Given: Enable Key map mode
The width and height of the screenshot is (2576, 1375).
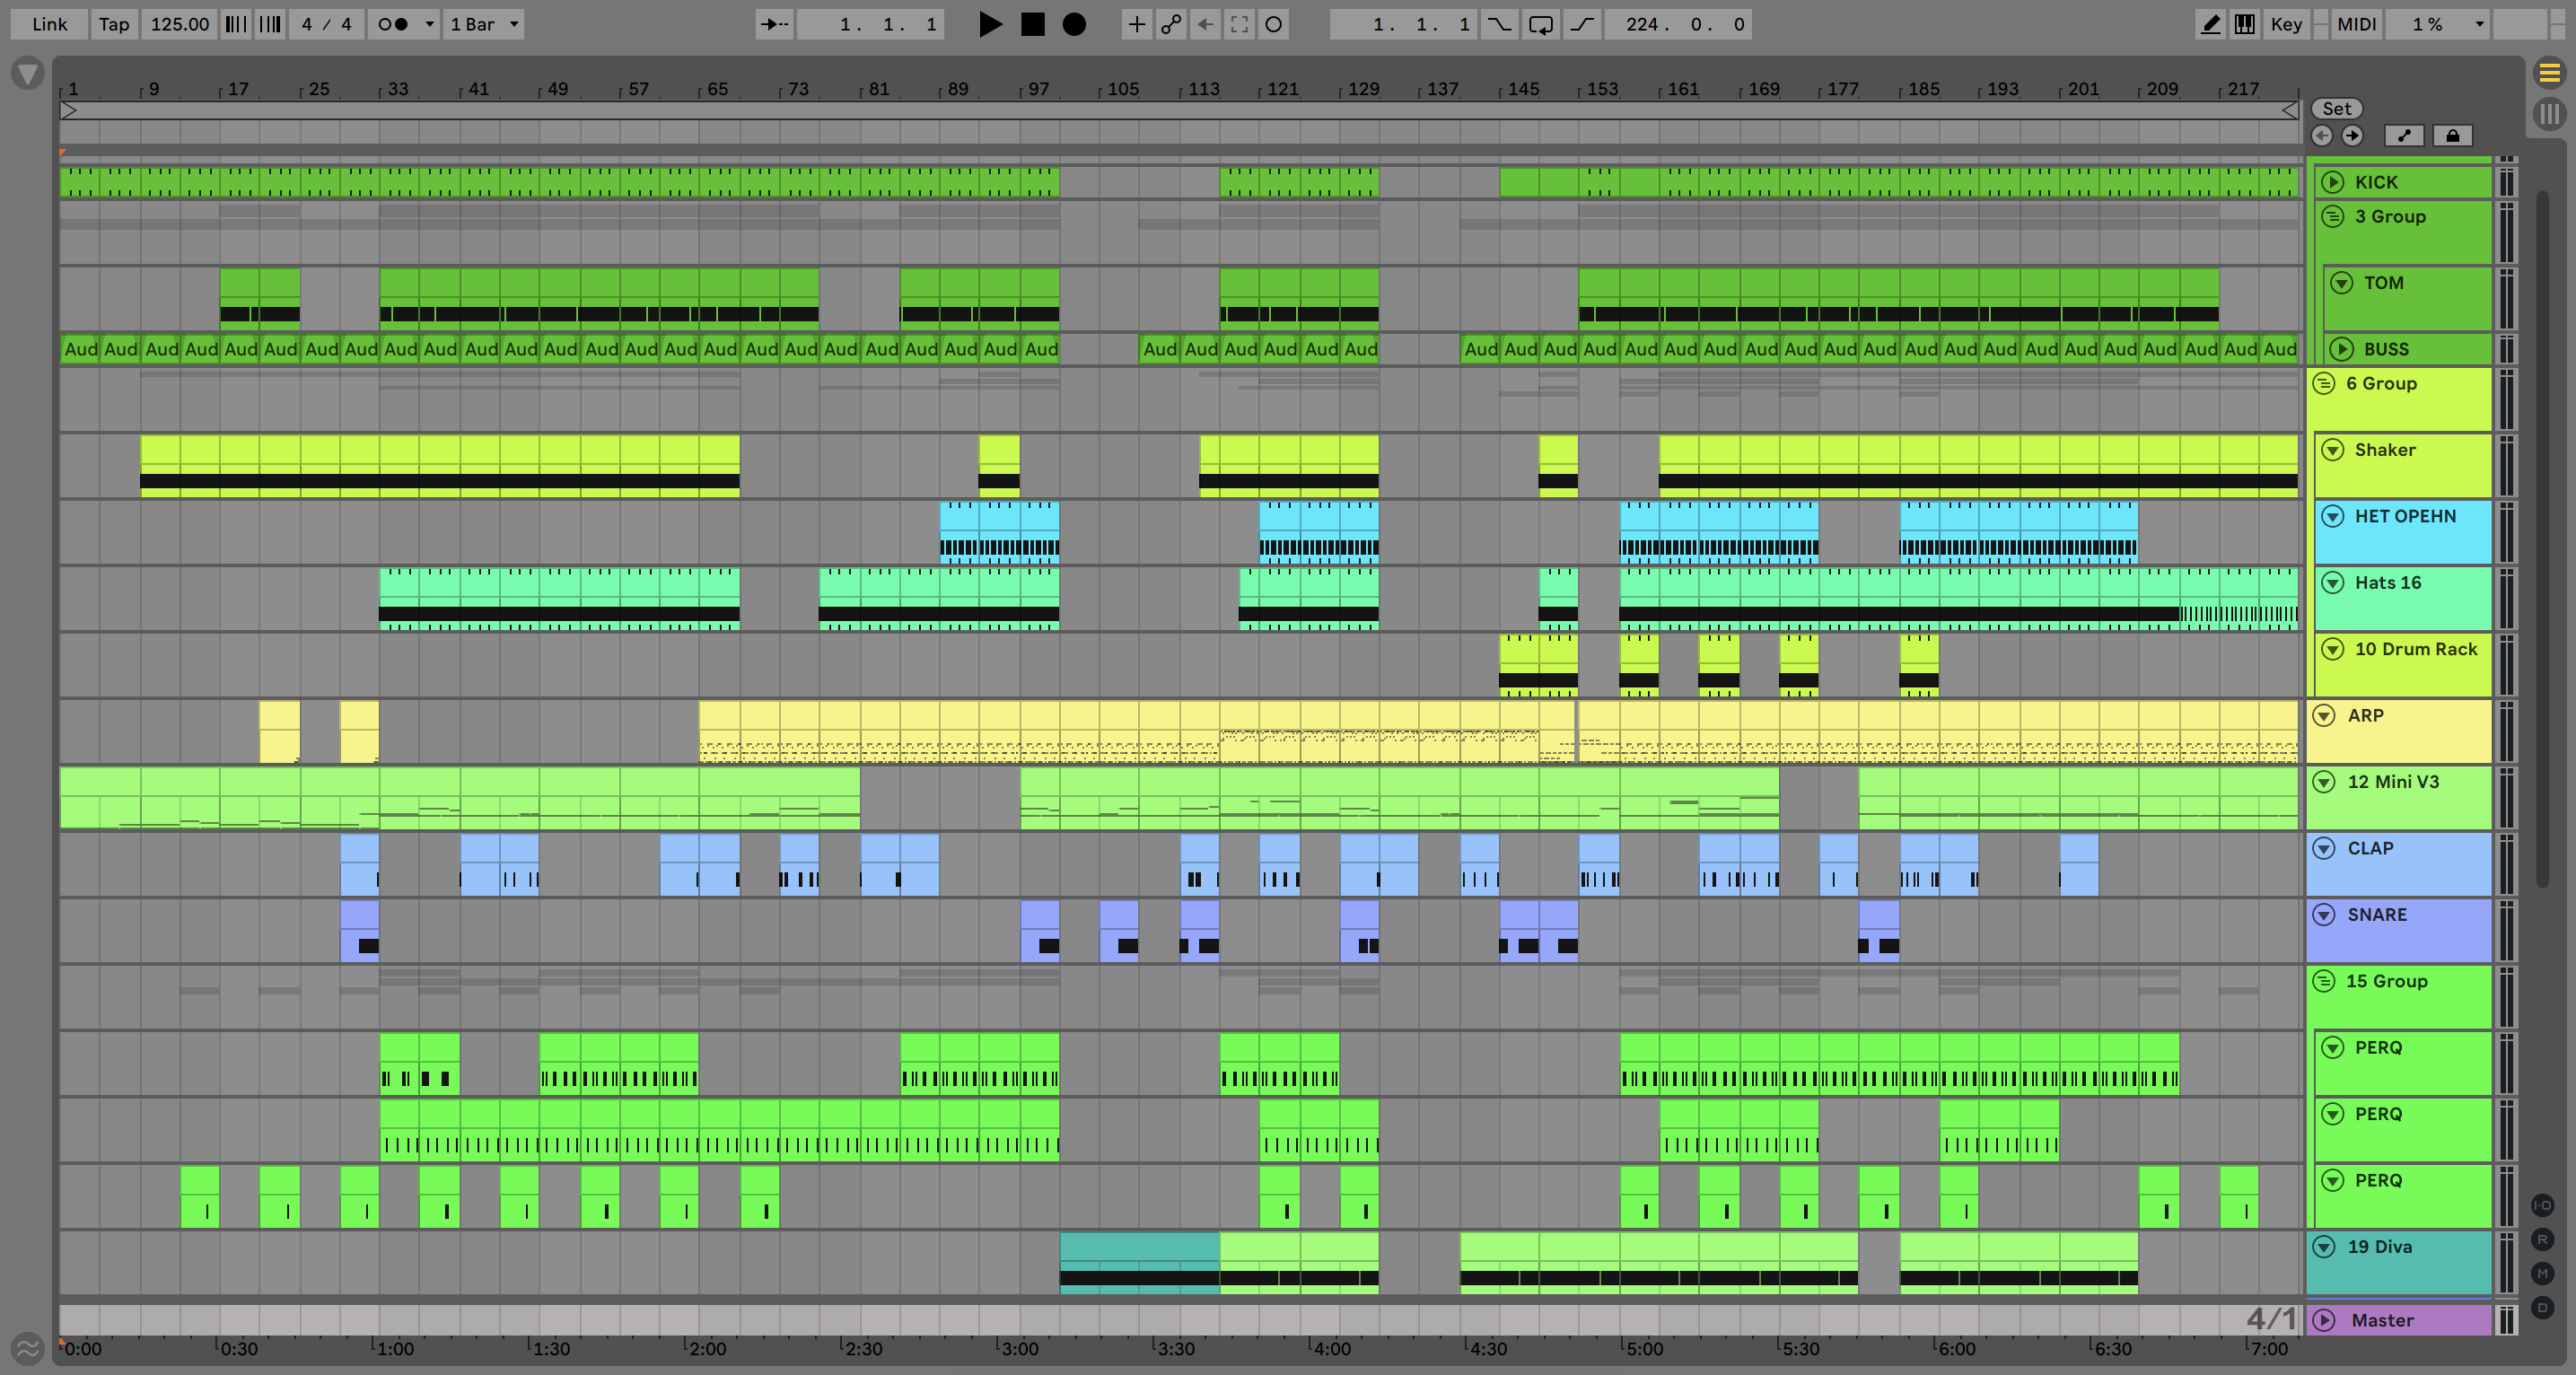Looking at the screenshot, I should point(2286,24).
